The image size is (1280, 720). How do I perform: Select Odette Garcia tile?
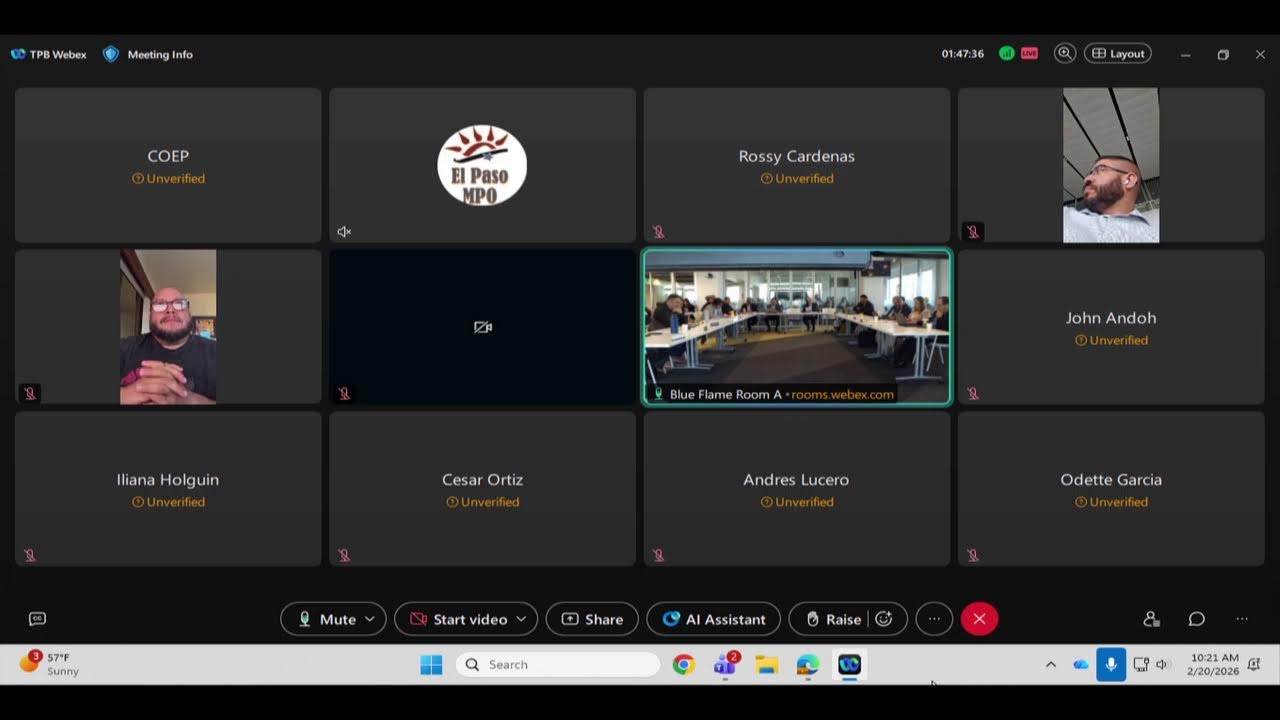tap(1111, 489)
